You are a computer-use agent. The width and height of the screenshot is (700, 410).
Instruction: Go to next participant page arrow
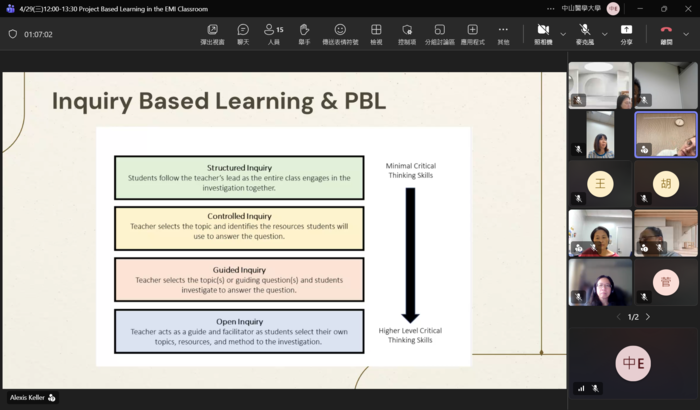(648, 317)
